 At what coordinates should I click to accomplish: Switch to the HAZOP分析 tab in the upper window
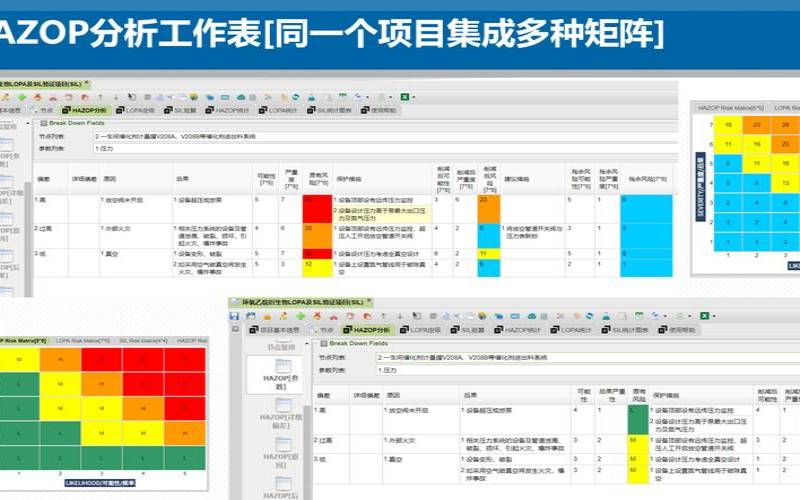85,110
